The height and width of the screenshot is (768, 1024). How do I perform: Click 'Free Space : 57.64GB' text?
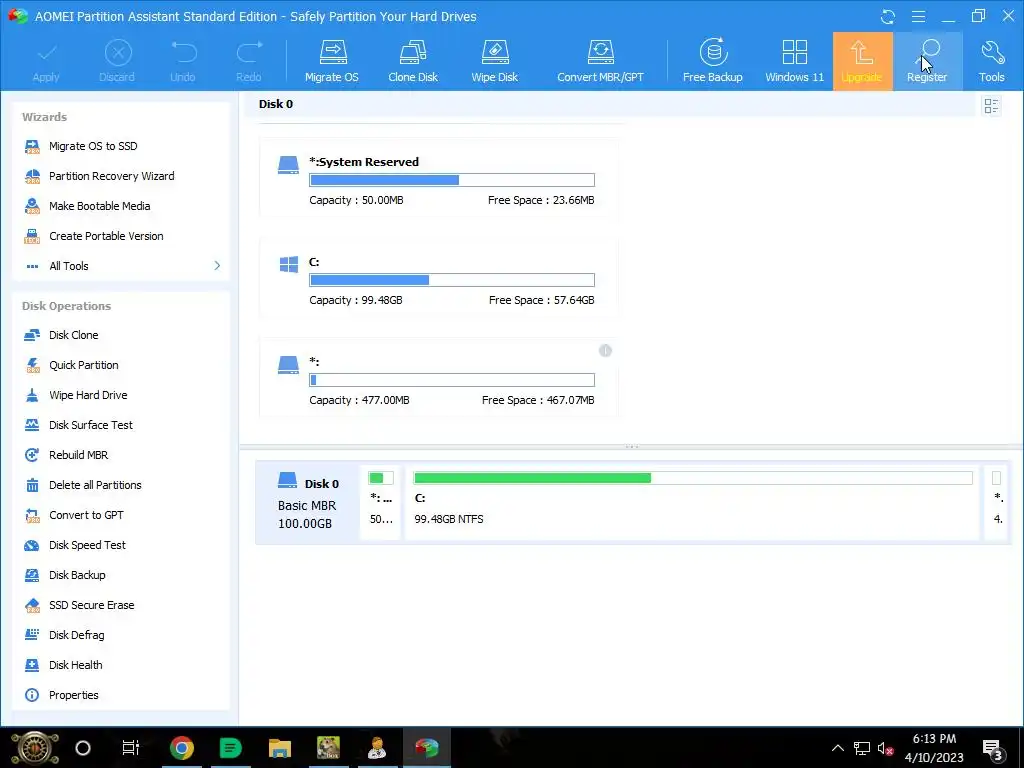click(541, 300)
